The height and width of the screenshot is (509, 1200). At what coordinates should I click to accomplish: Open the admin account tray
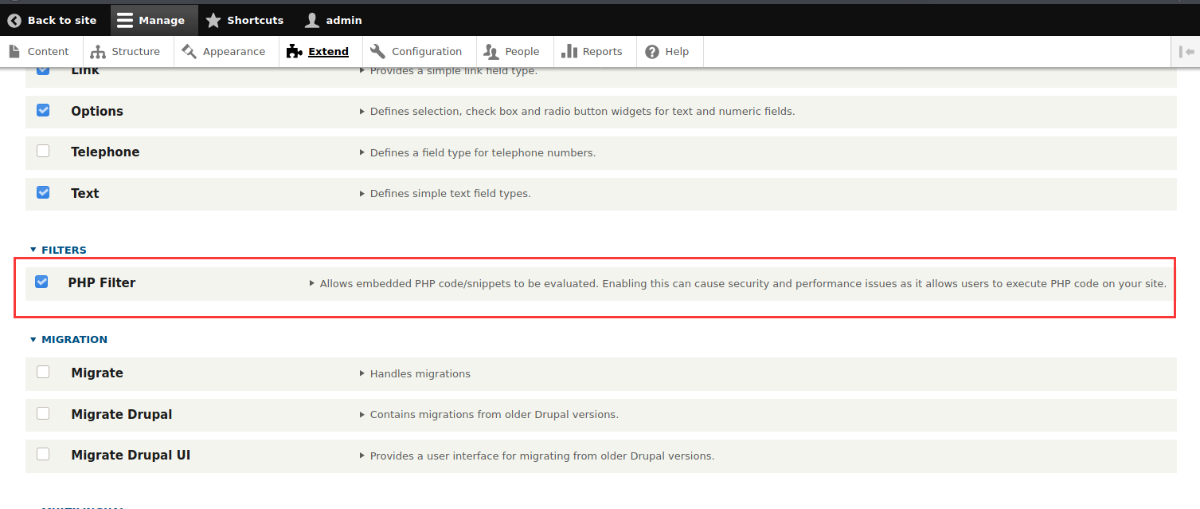coord(335,20)
